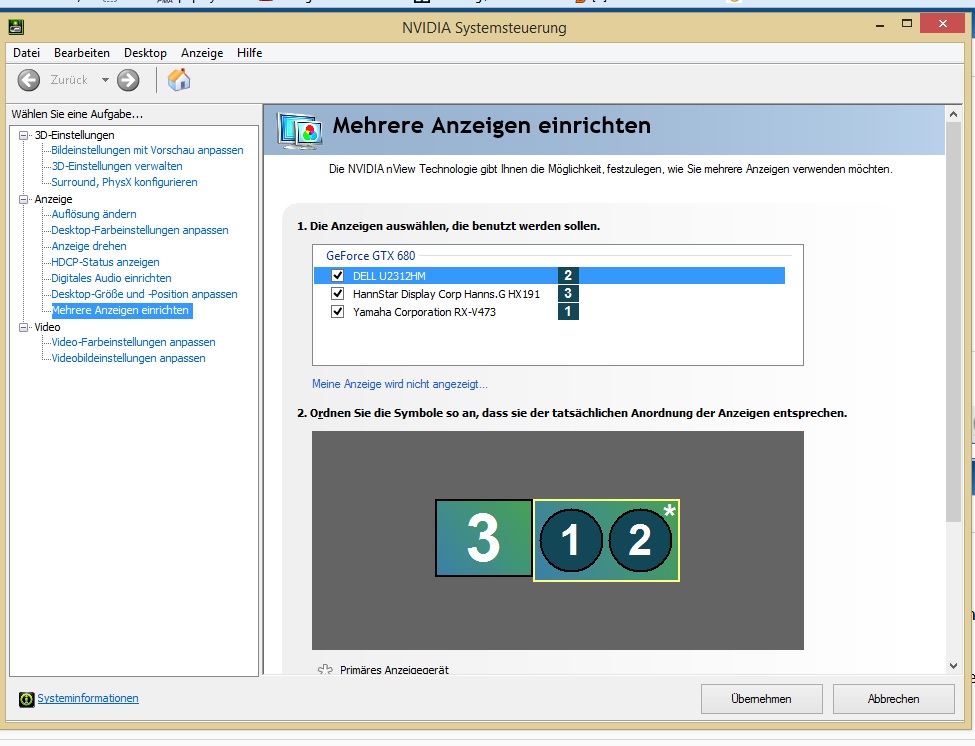Viewport: 975px width, 746px height.
Task: Open 'Meine Anzeige wird nicht angezeigt...' link
Action: pos(400,384)
